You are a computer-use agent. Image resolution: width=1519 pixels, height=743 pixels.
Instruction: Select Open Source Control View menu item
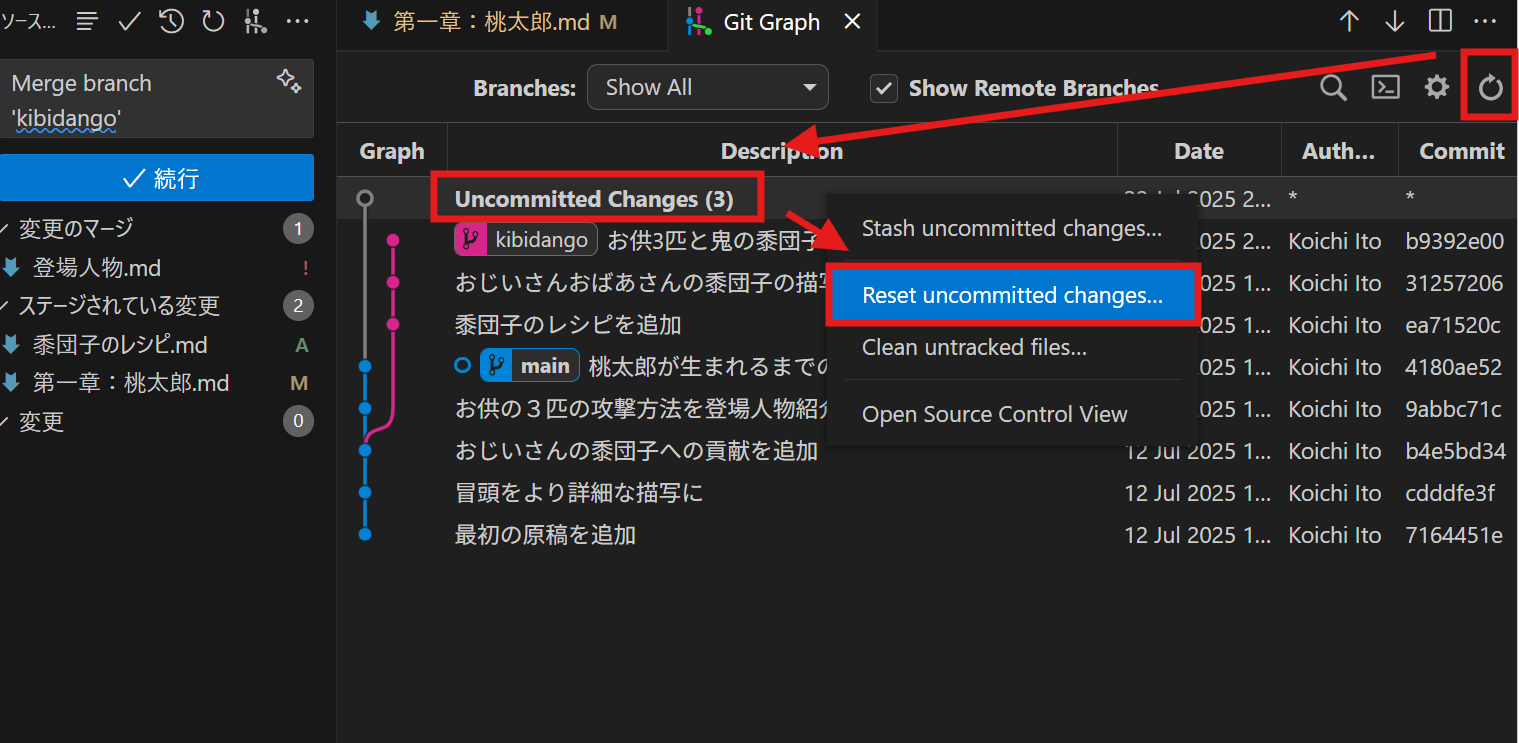tap(1012, 414)
